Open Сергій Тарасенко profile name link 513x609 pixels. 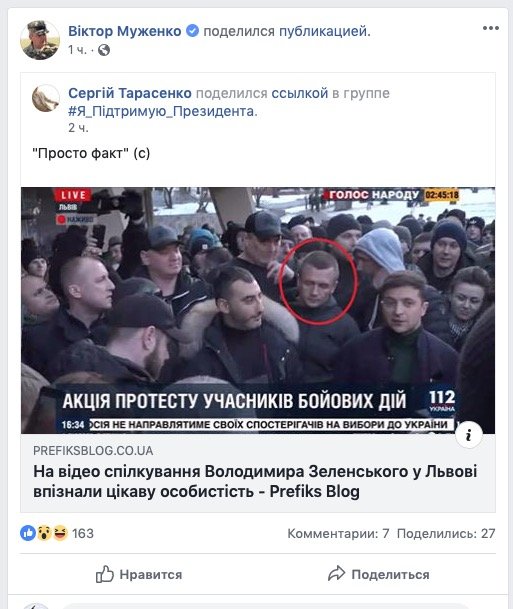[130, 93]
